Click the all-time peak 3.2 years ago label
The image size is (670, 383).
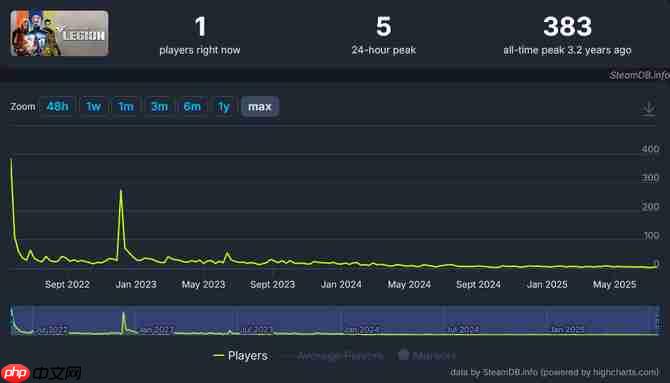[x=567, y=50]
